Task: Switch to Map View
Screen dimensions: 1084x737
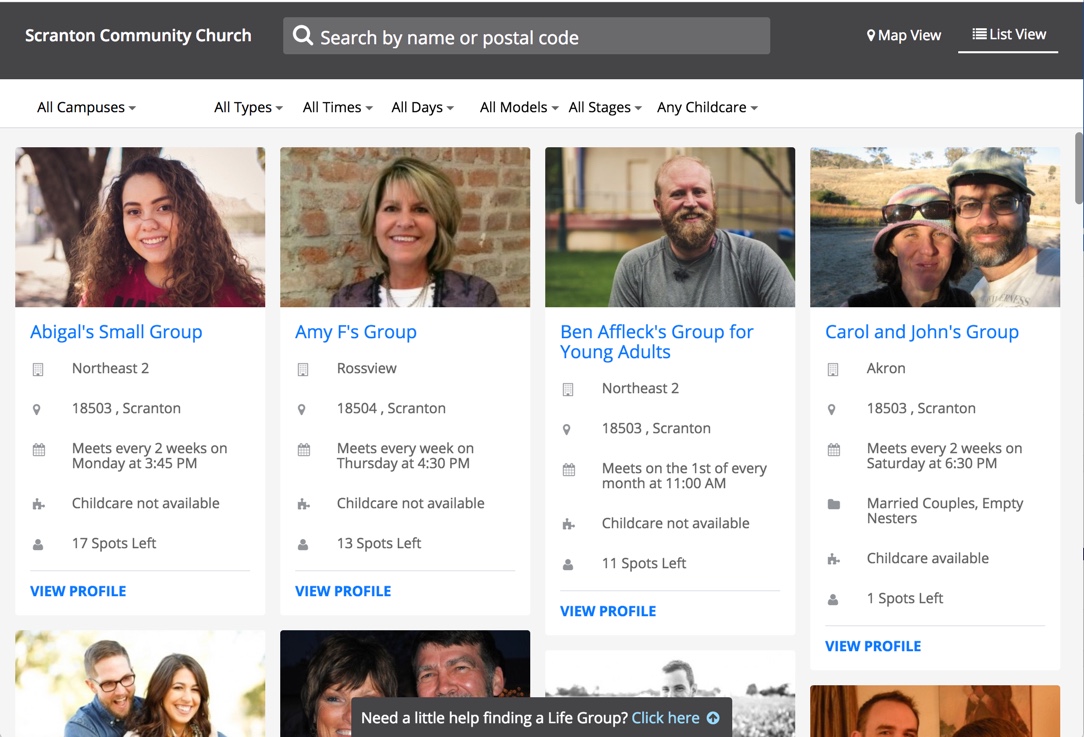Action: point(904,35)
